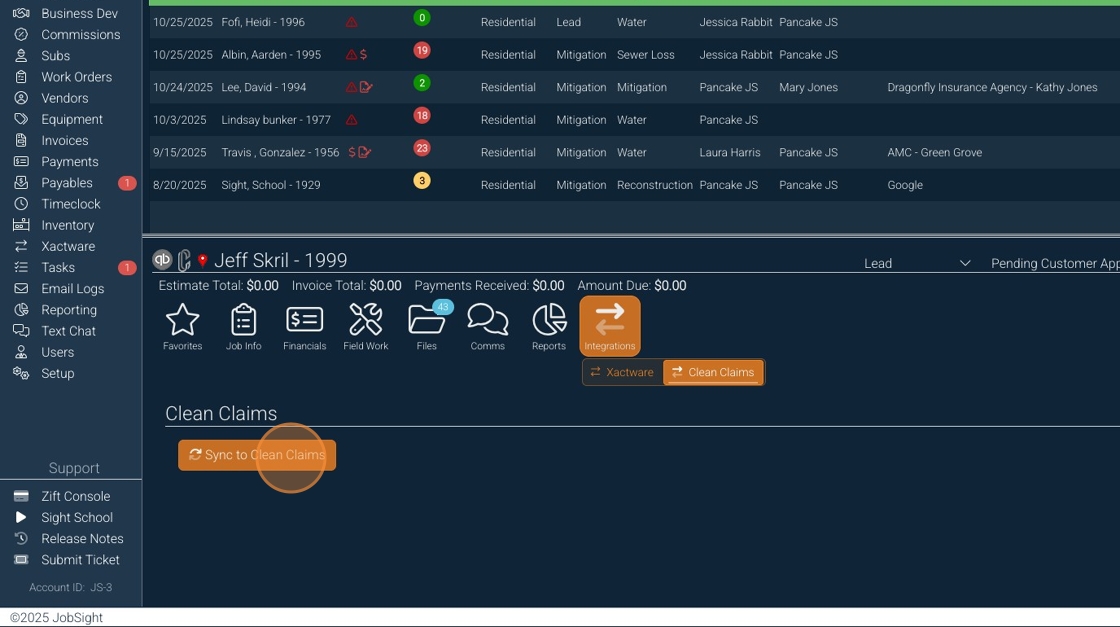Switch to the Xactware integration tab
This screenshot has height=627, width=1120.
pyautogui.click(x=622, y=372)
